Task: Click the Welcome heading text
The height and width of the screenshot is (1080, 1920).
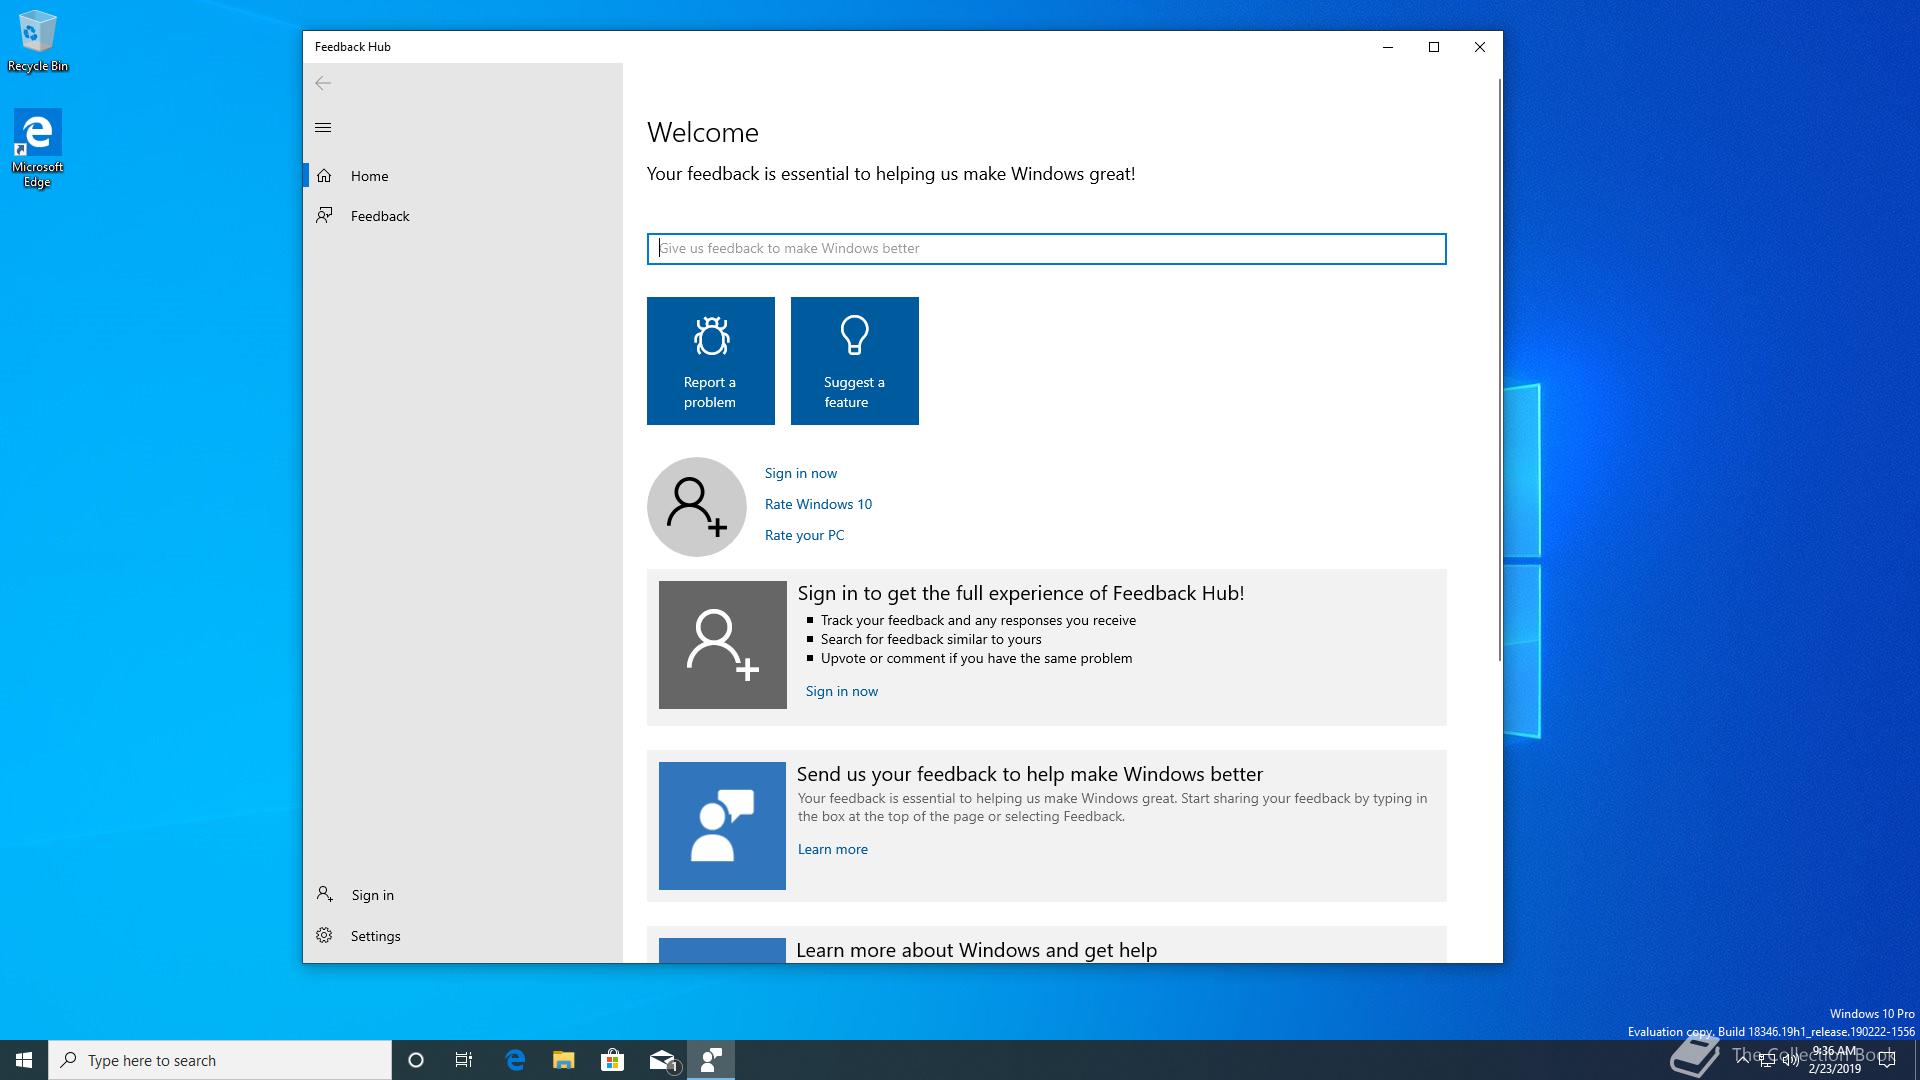Action: (x=703, y=132)
